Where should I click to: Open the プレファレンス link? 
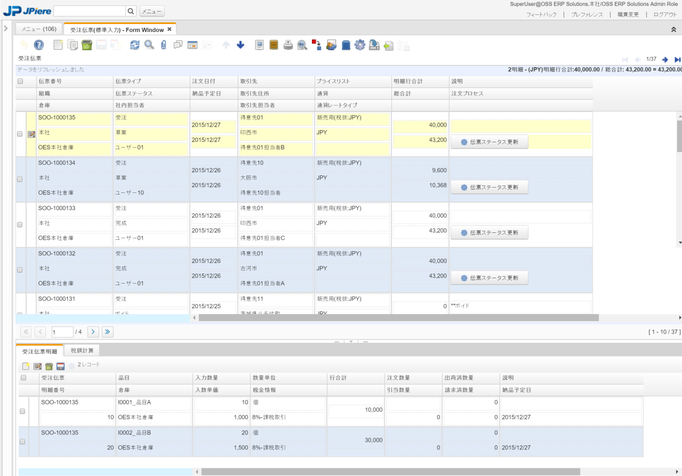587,14
